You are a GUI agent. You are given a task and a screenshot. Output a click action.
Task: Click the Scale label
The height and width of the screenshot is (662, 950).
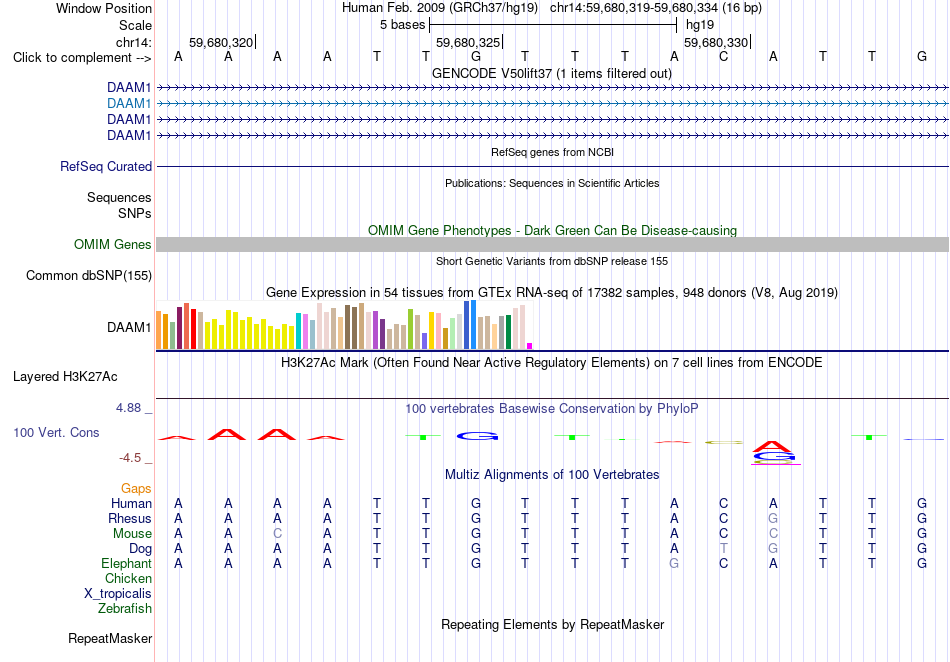(x=135, y=25)
